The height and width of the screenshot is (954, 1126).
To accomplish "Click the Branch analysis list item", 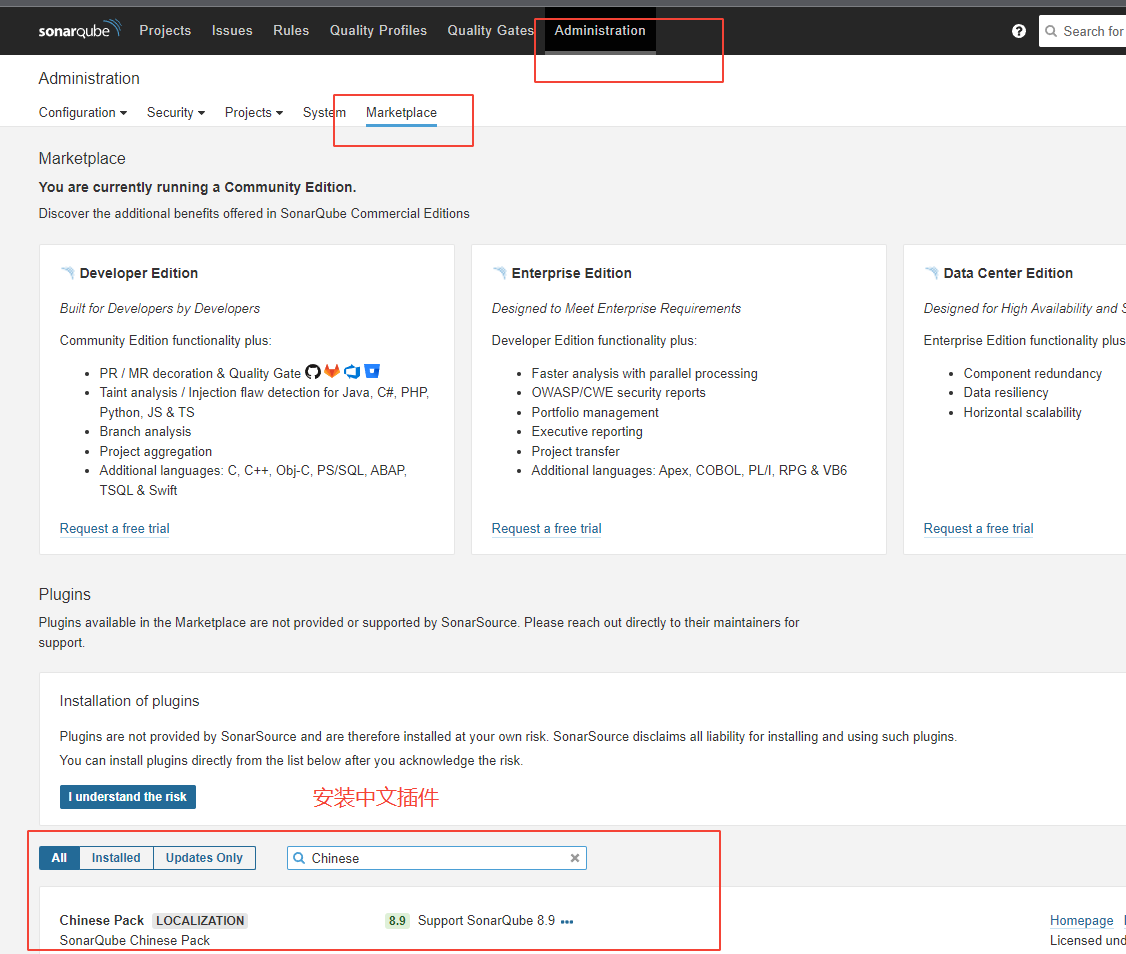I will (x=145, y=432).
